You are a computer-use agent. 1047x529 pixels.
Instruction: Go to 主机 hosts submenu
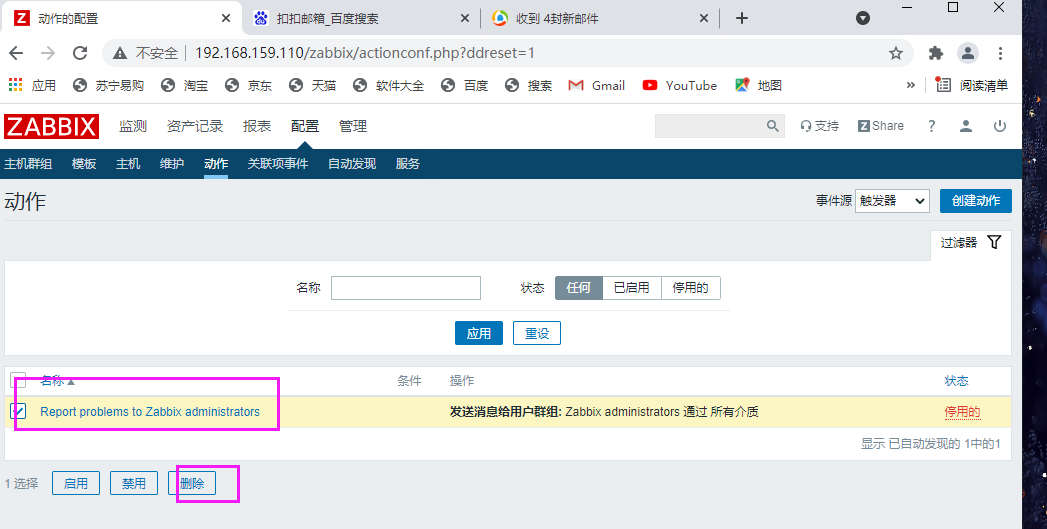128,164
